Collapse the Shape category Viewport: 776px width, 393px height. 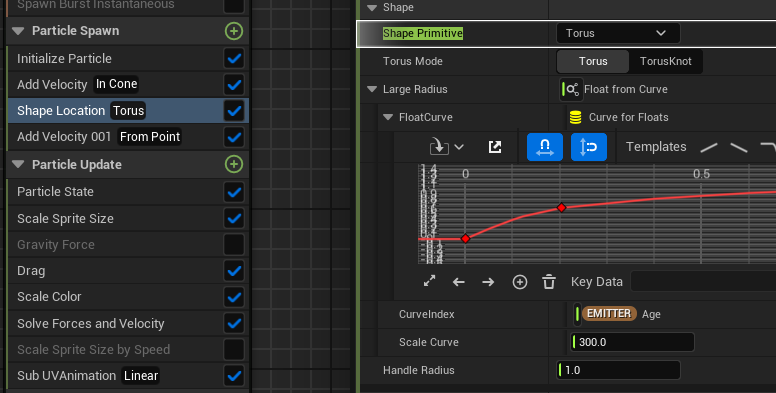[x=372, y=7]
